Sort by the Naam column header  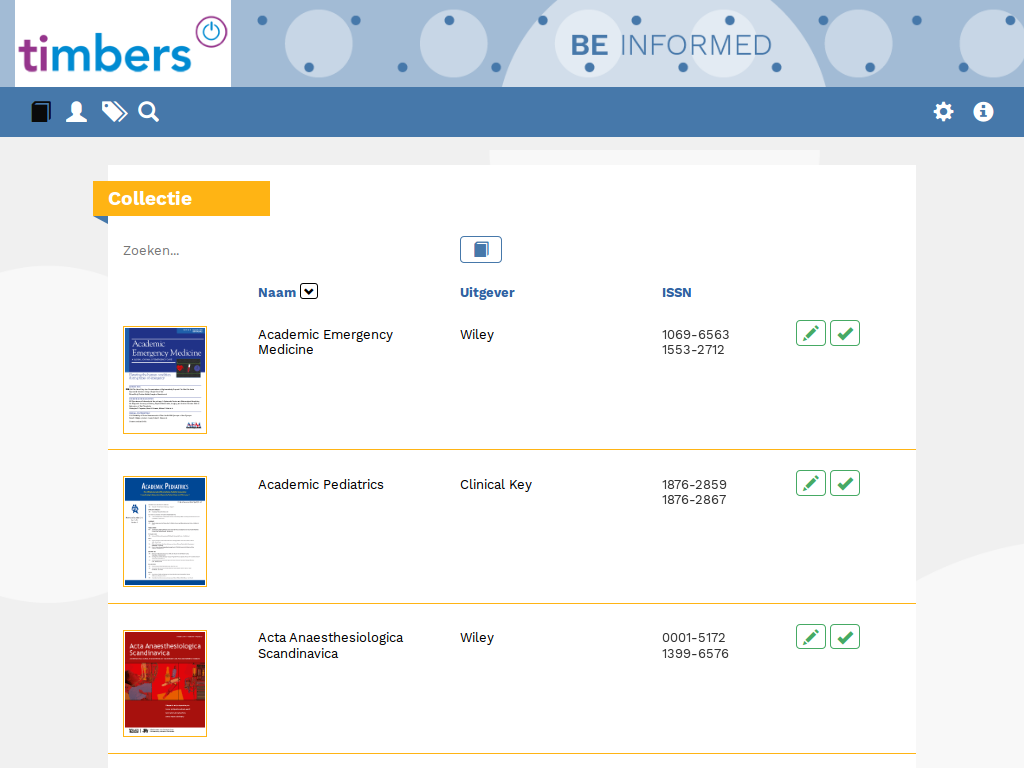pos(277,293)
